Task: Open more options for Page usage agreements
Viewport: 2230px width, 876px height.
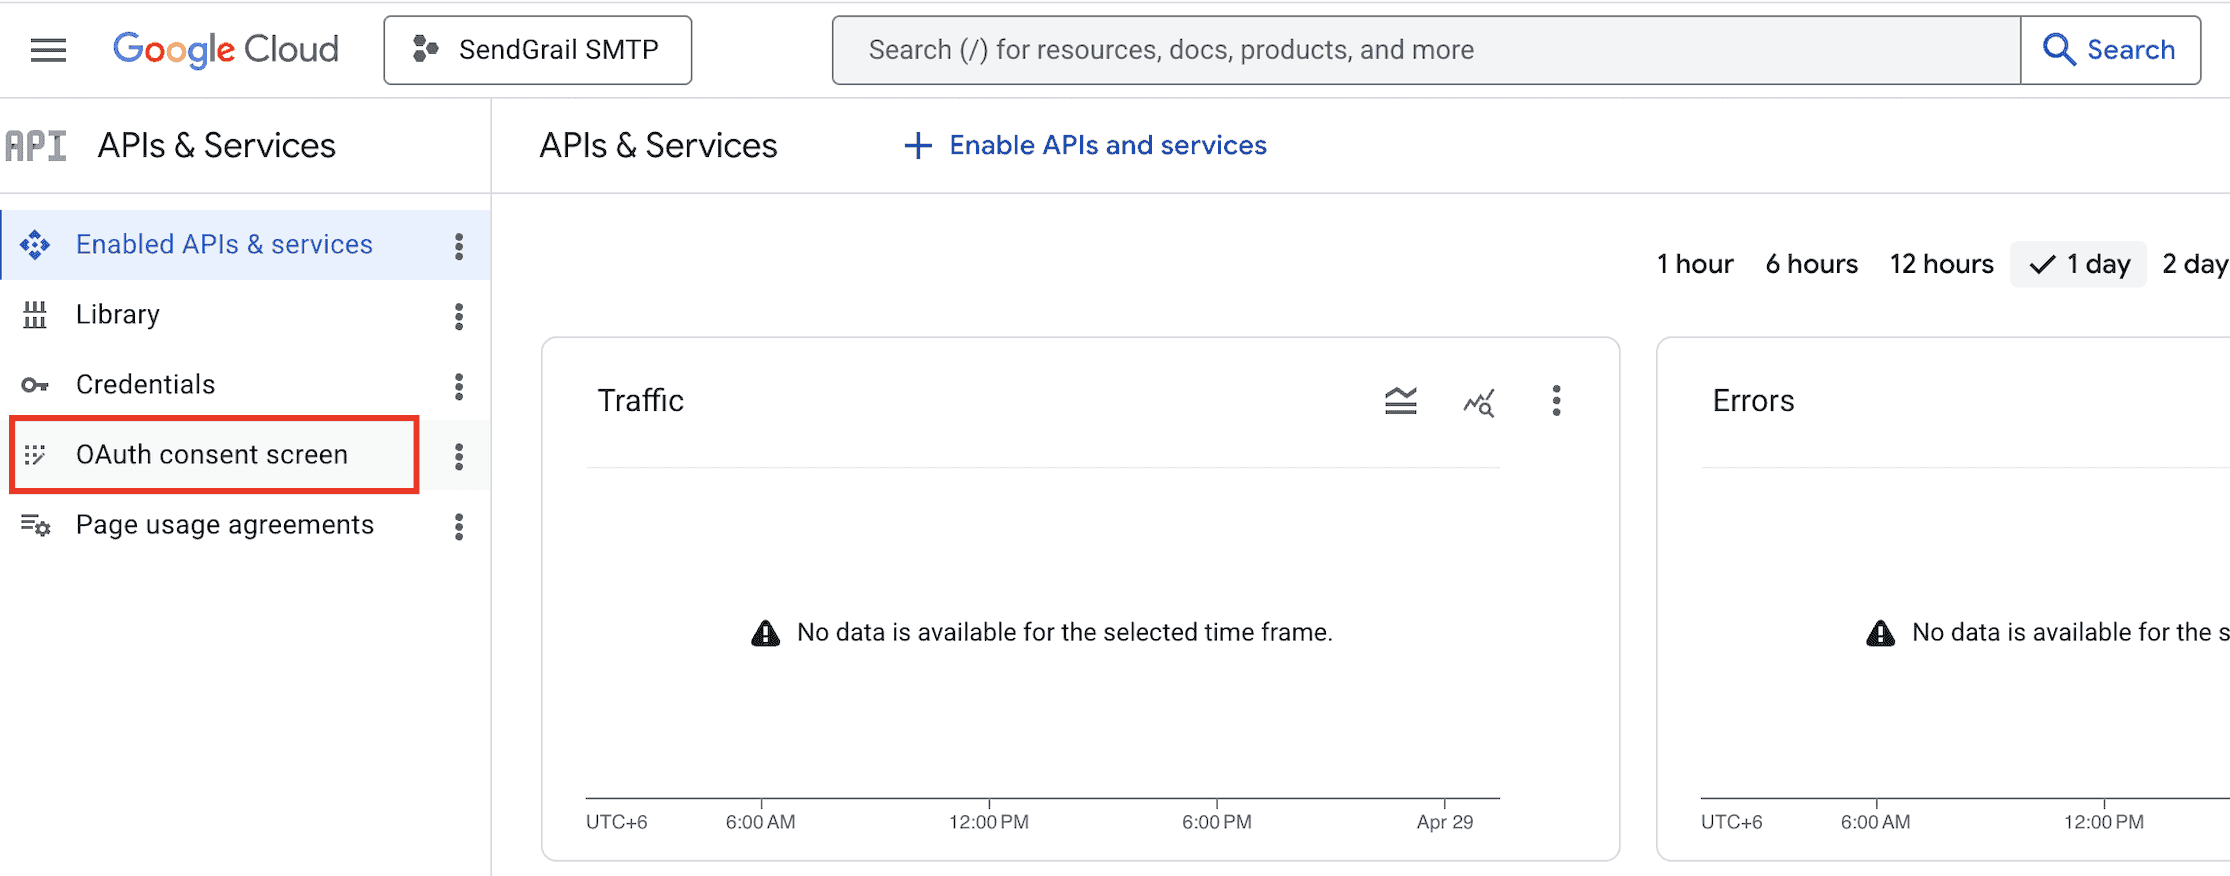Action: click(459, 526)
